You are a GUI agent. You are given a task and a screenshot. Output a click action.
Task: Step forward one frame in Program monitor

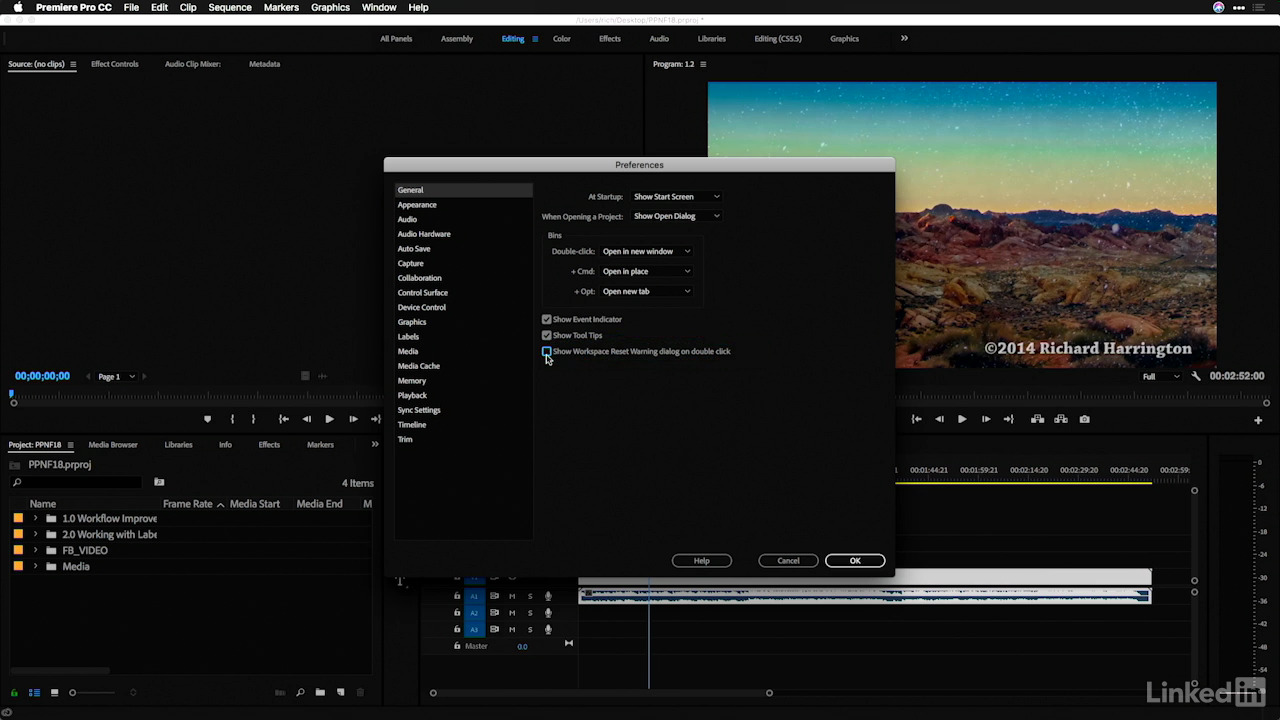coord(986,419)
